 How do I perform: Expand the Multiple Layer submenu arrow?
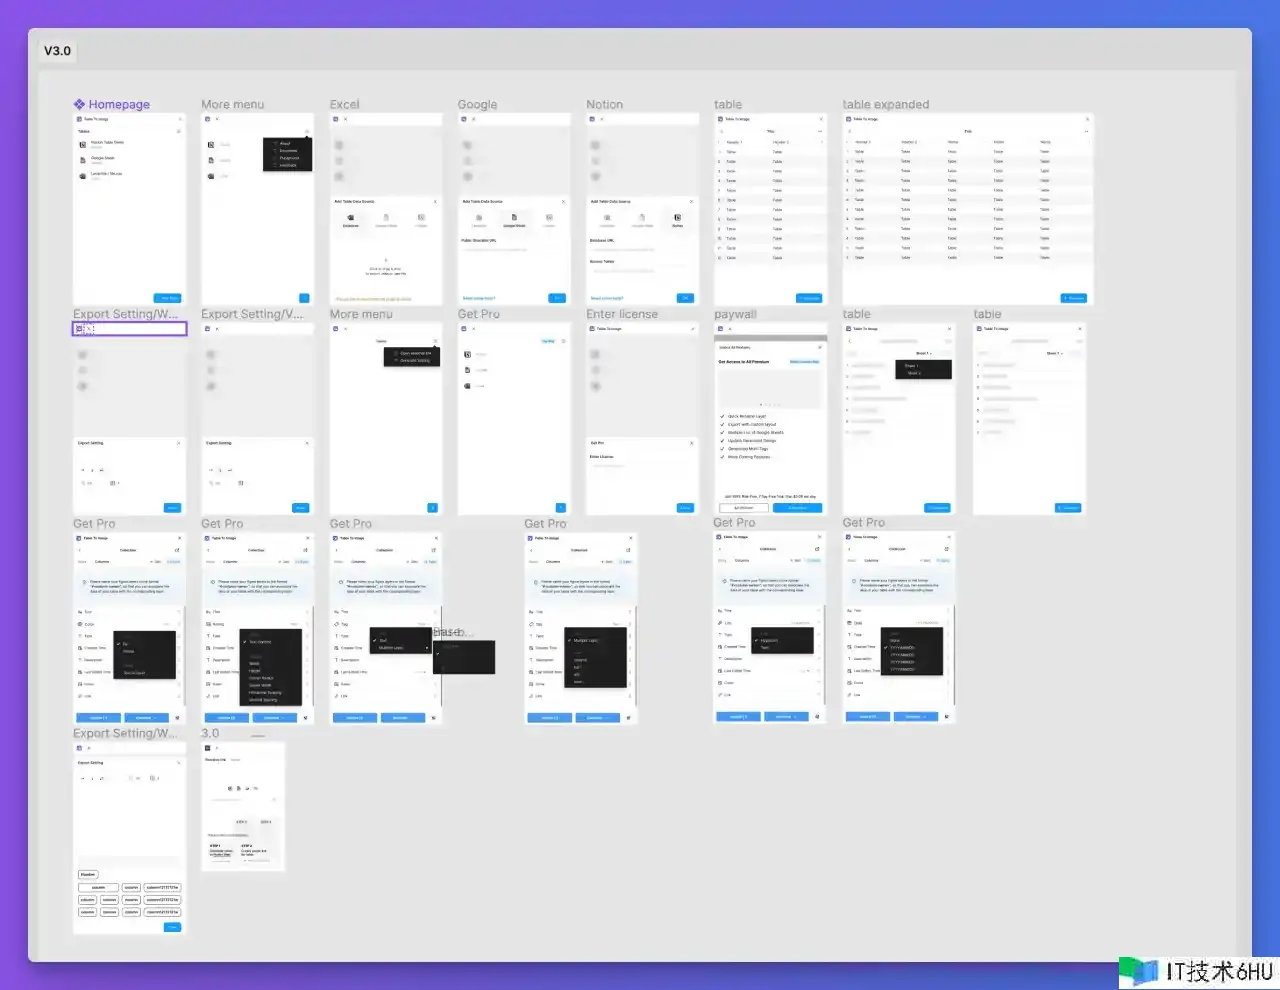[427, 648]
